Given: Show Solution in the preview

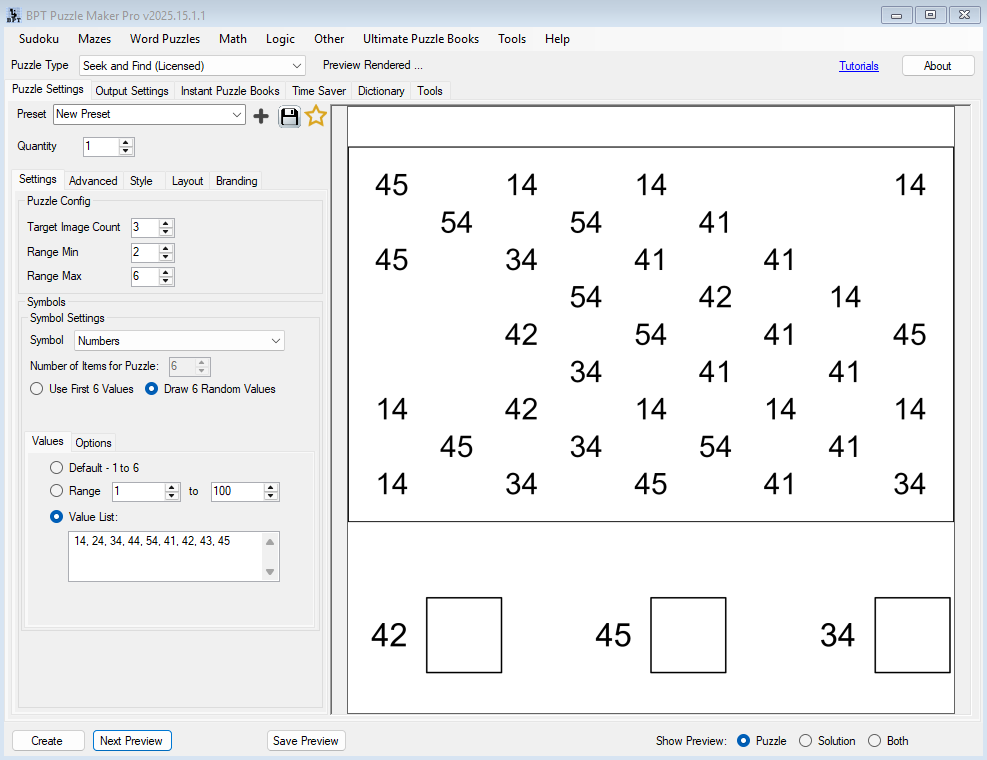Looking at the screenshot, I should tap(806, 741).
